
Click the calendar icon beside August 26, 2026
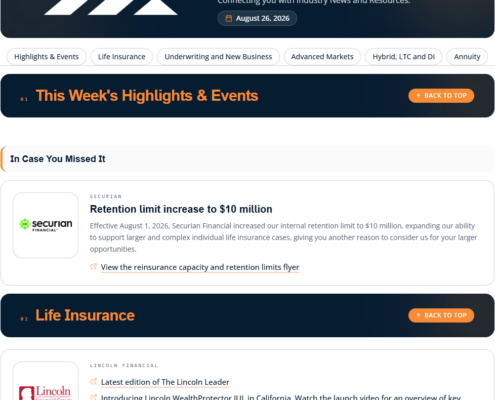pos(229,18)
